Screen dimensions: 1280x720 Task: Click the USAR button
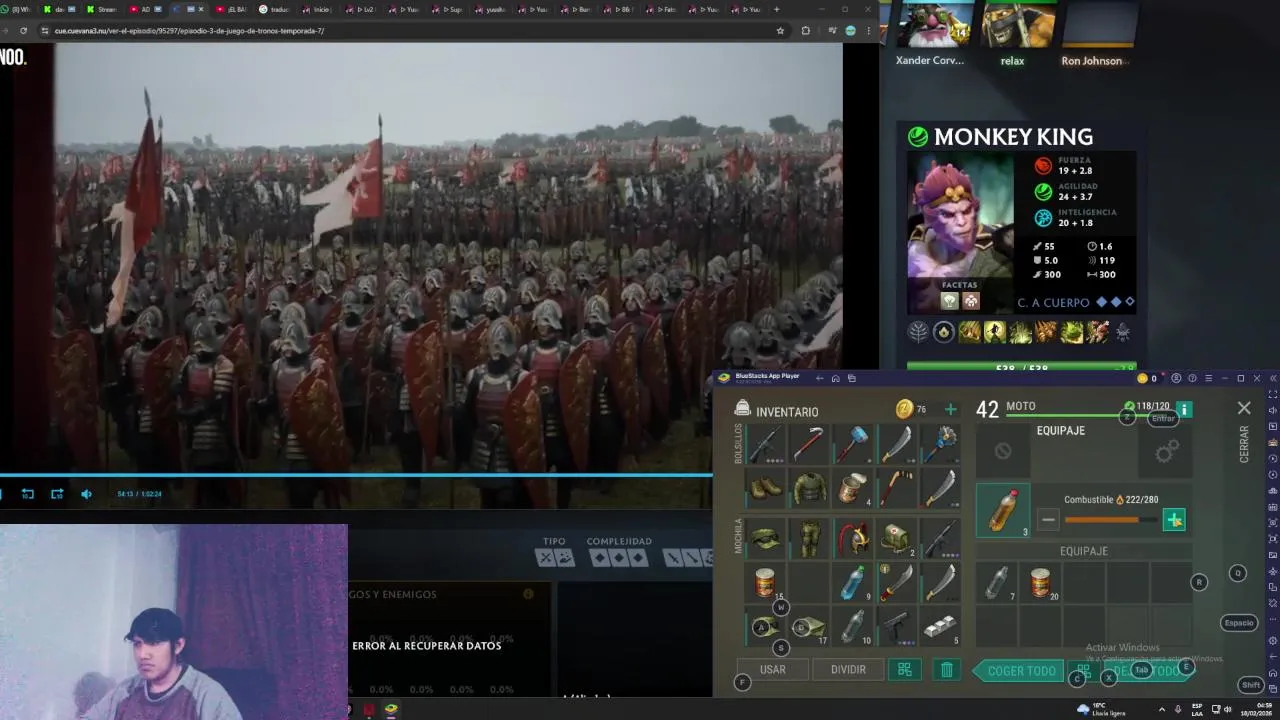(773, 670)
